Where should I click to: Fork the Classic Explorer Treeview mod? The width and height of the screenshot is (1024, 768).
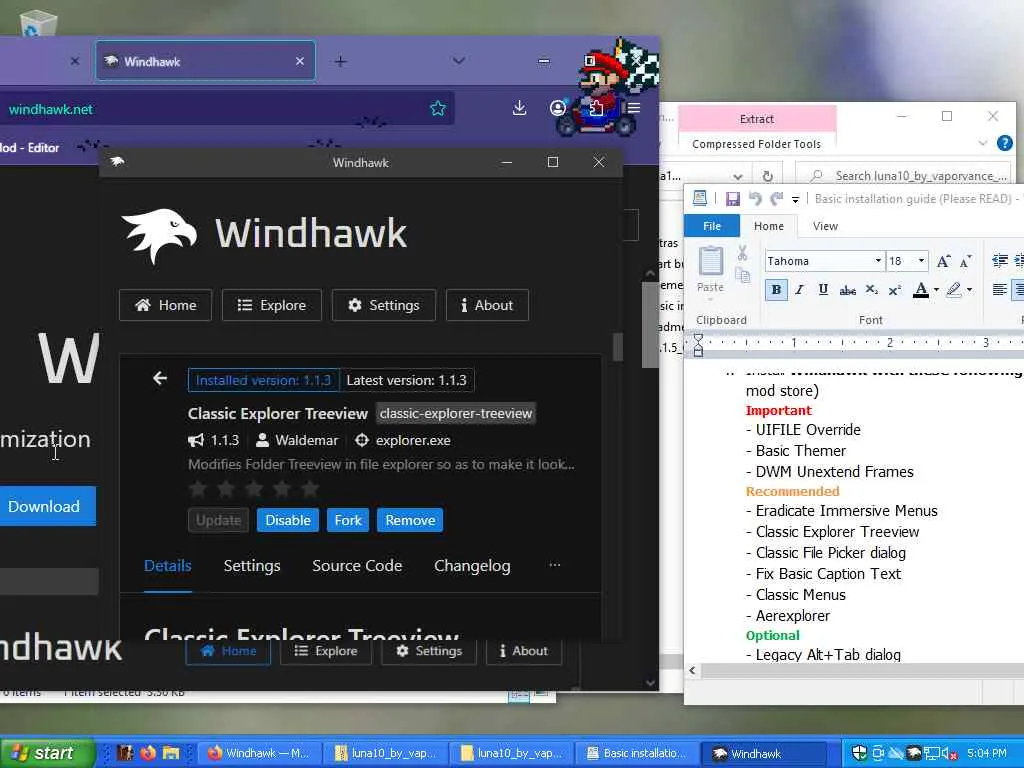(347, 520)
